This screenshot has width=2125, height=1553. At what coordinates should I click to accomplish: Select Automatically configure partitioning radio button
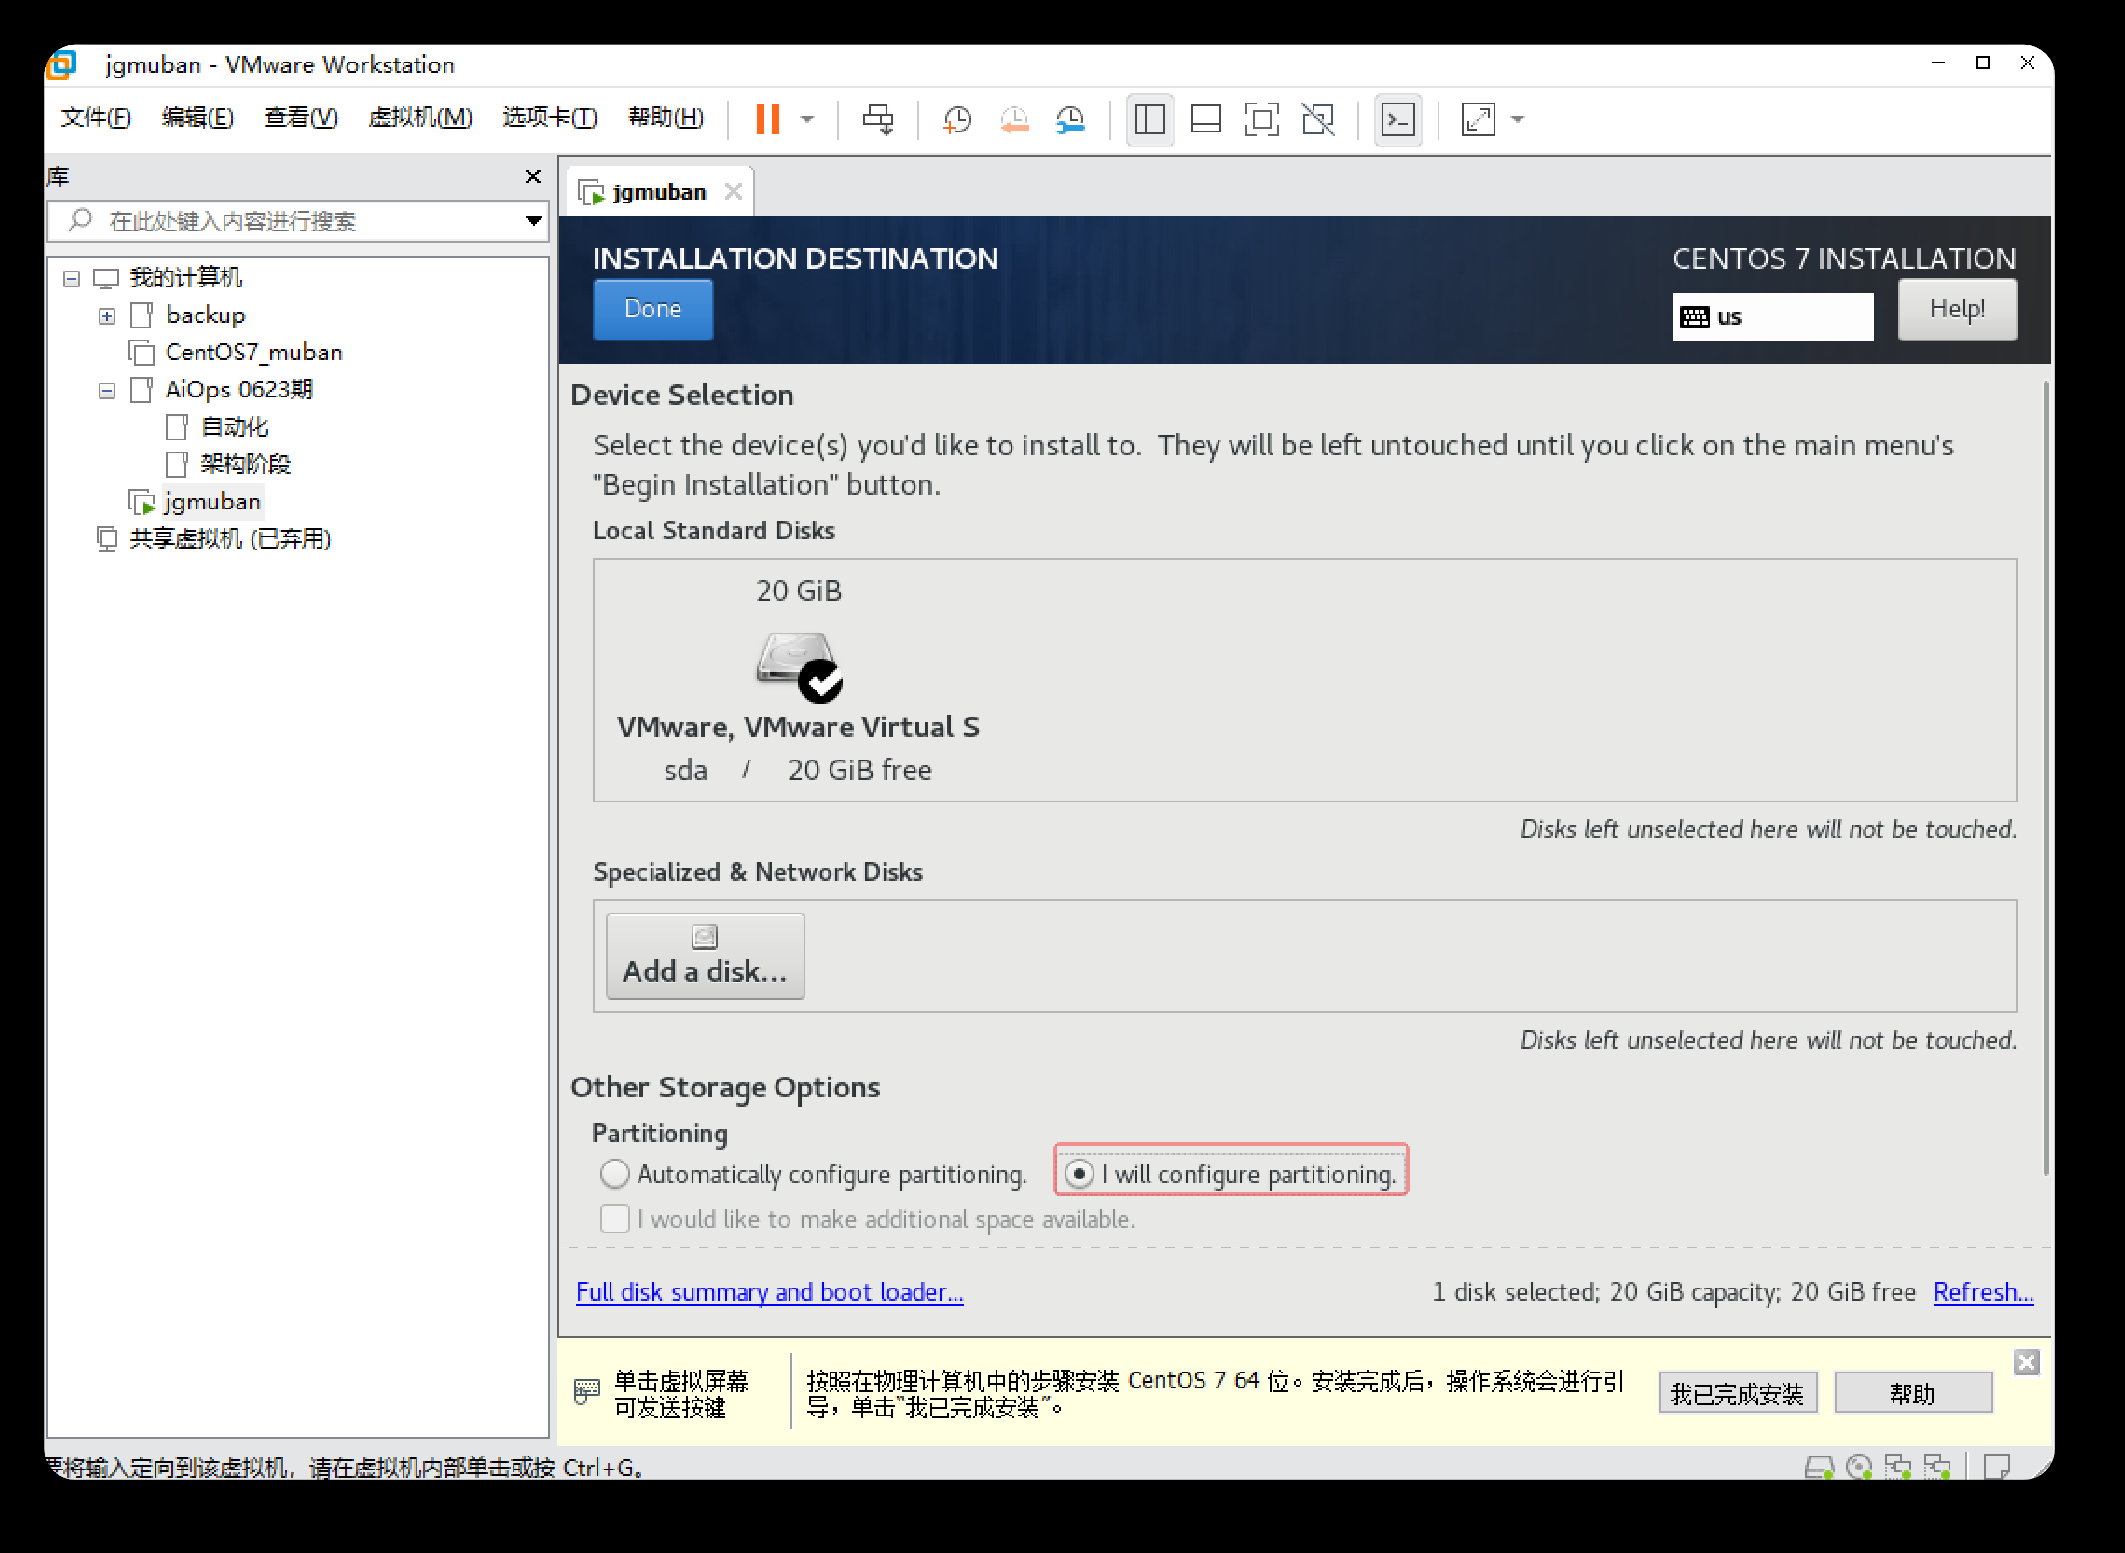[614, 1174]
